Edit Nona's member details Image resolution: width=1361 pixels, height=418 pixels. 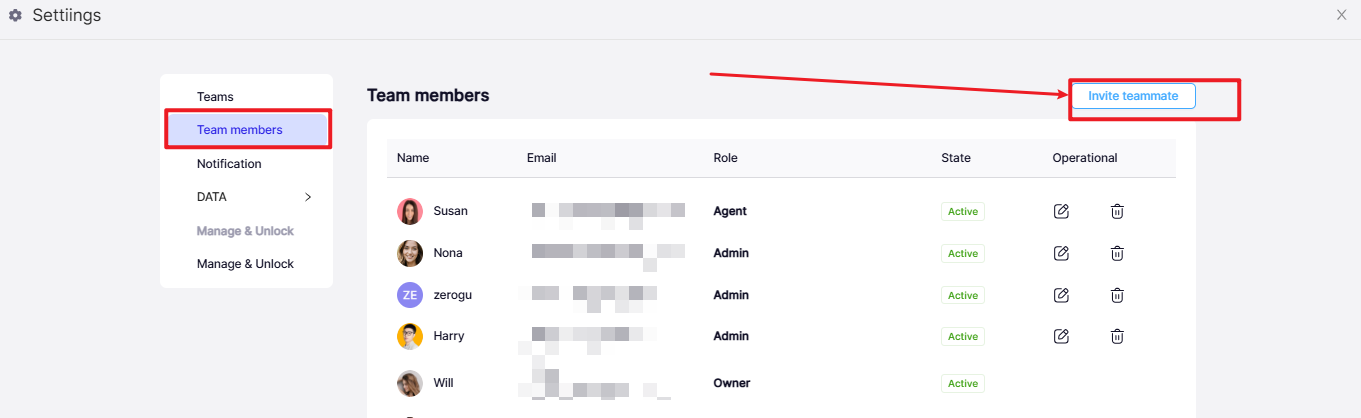[x=1062, y=253]
